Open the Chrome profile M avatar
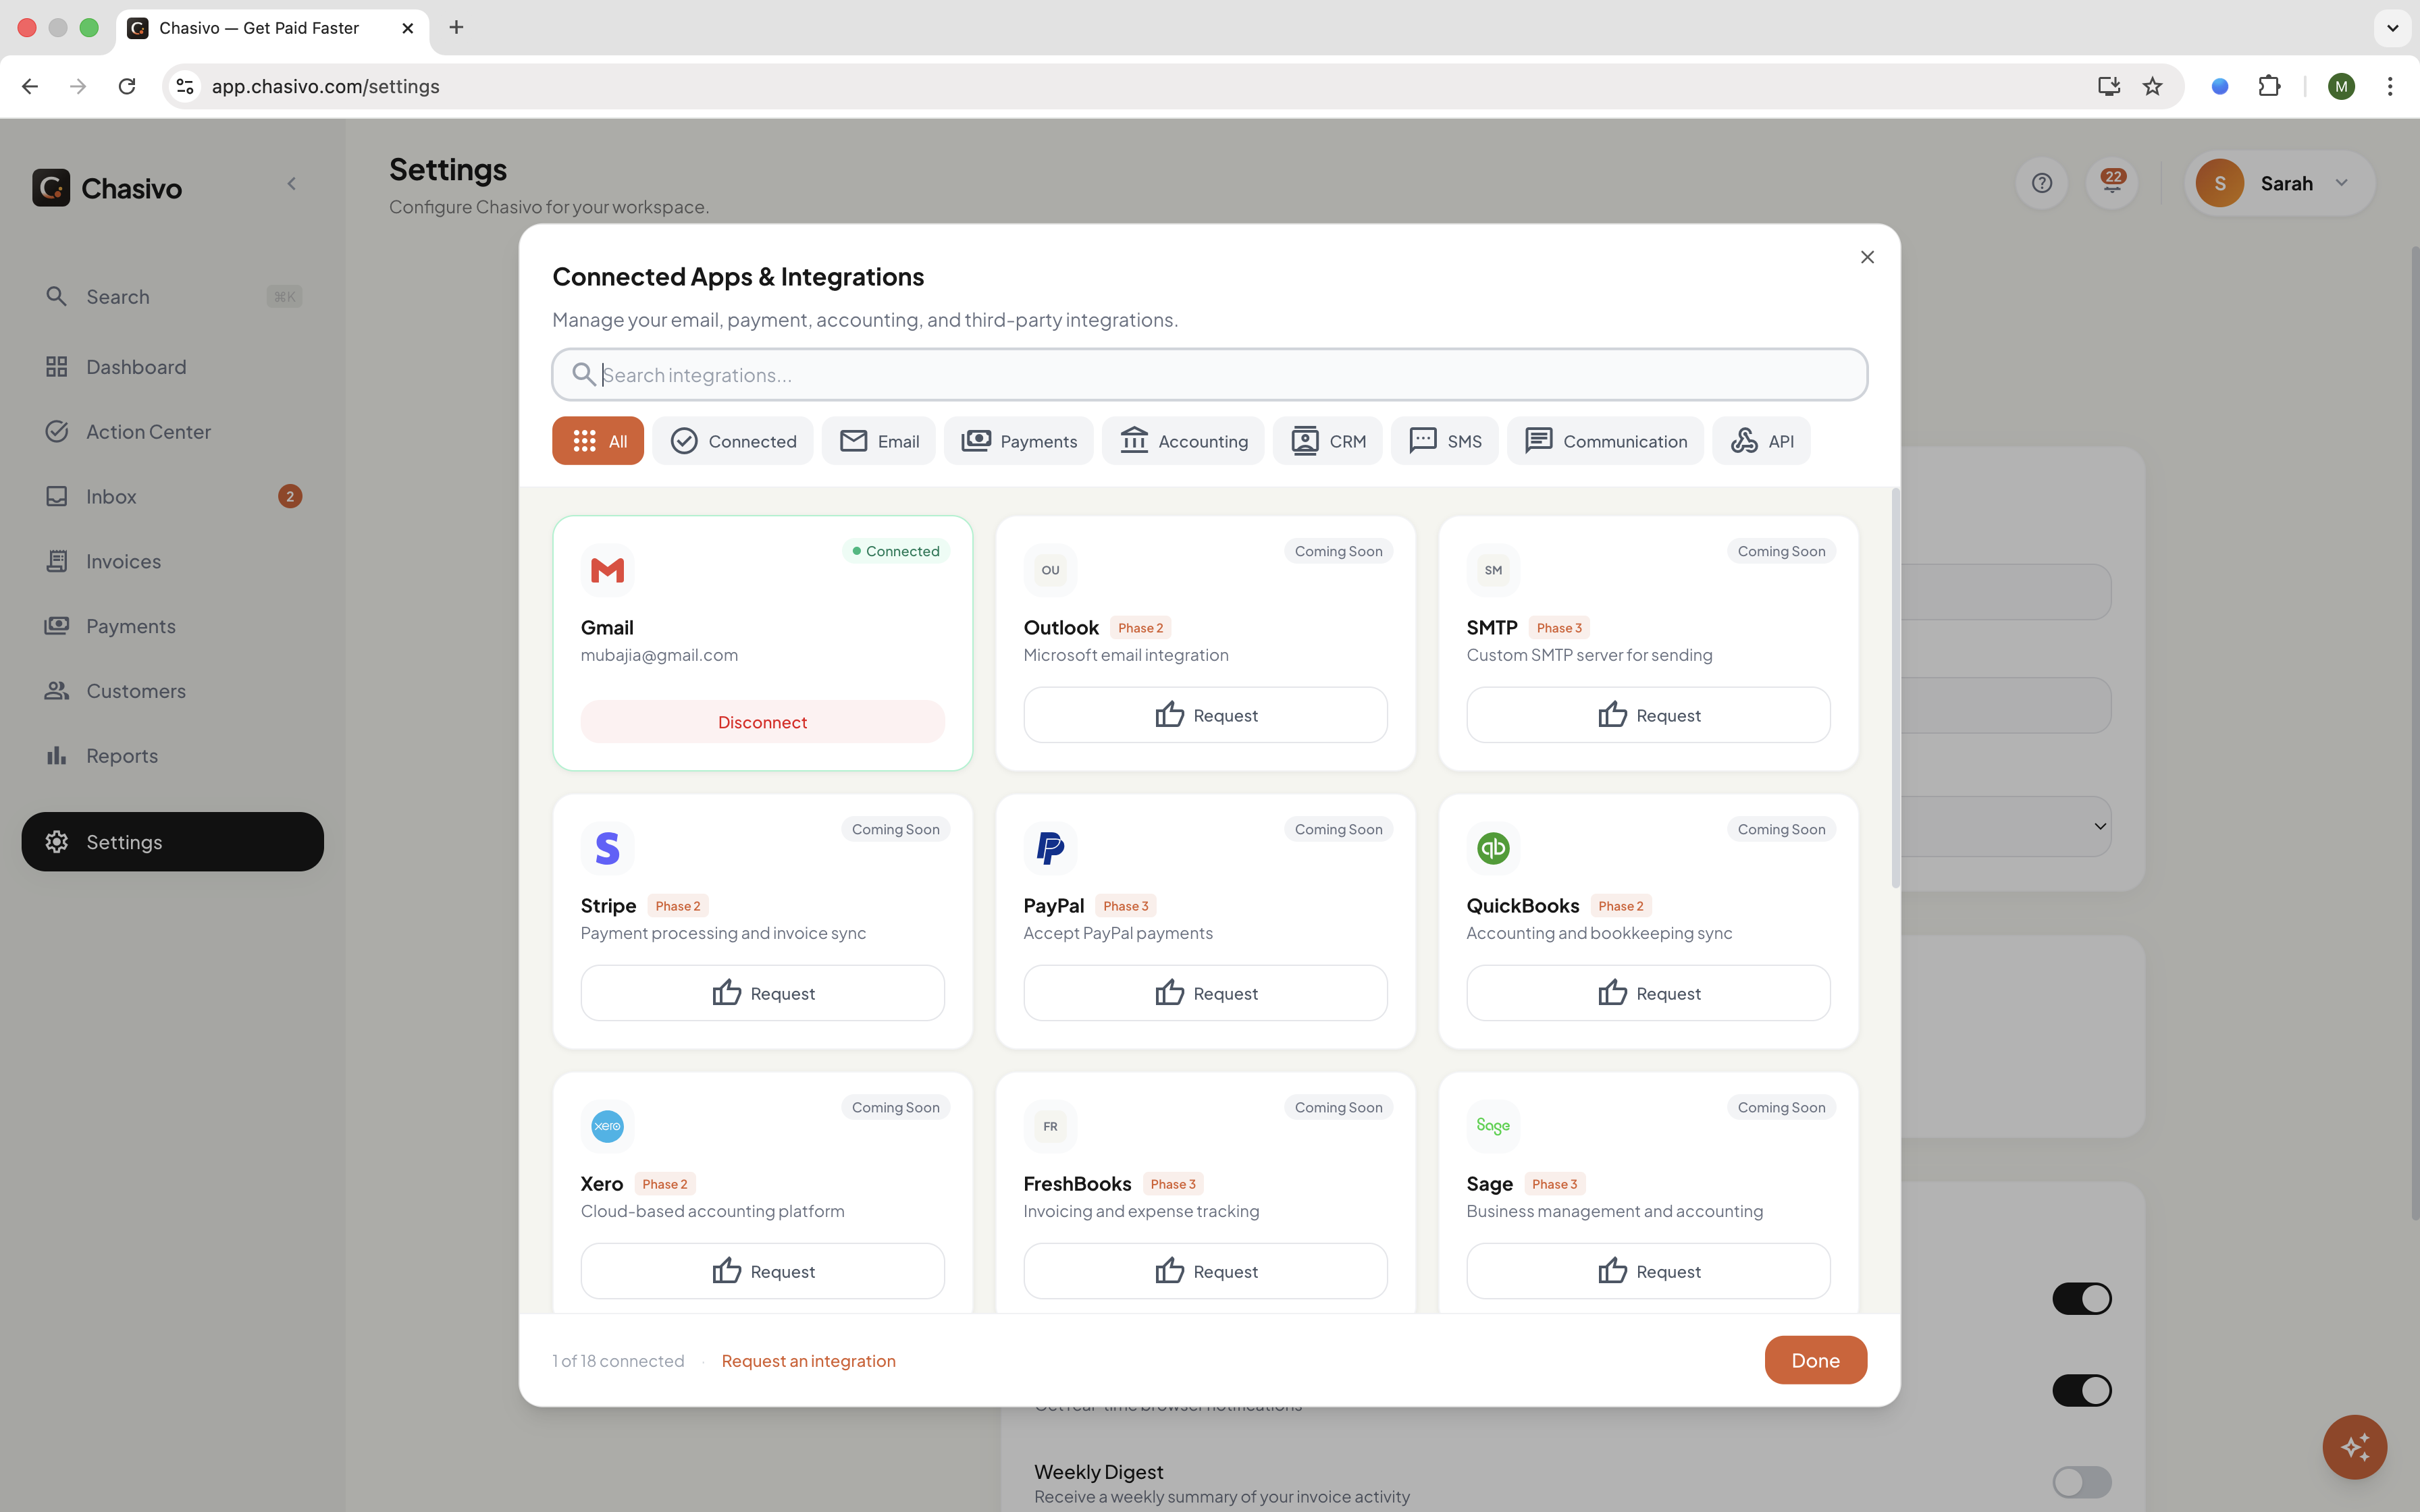The image size is (2420, 1512). tap(2341, 86)
